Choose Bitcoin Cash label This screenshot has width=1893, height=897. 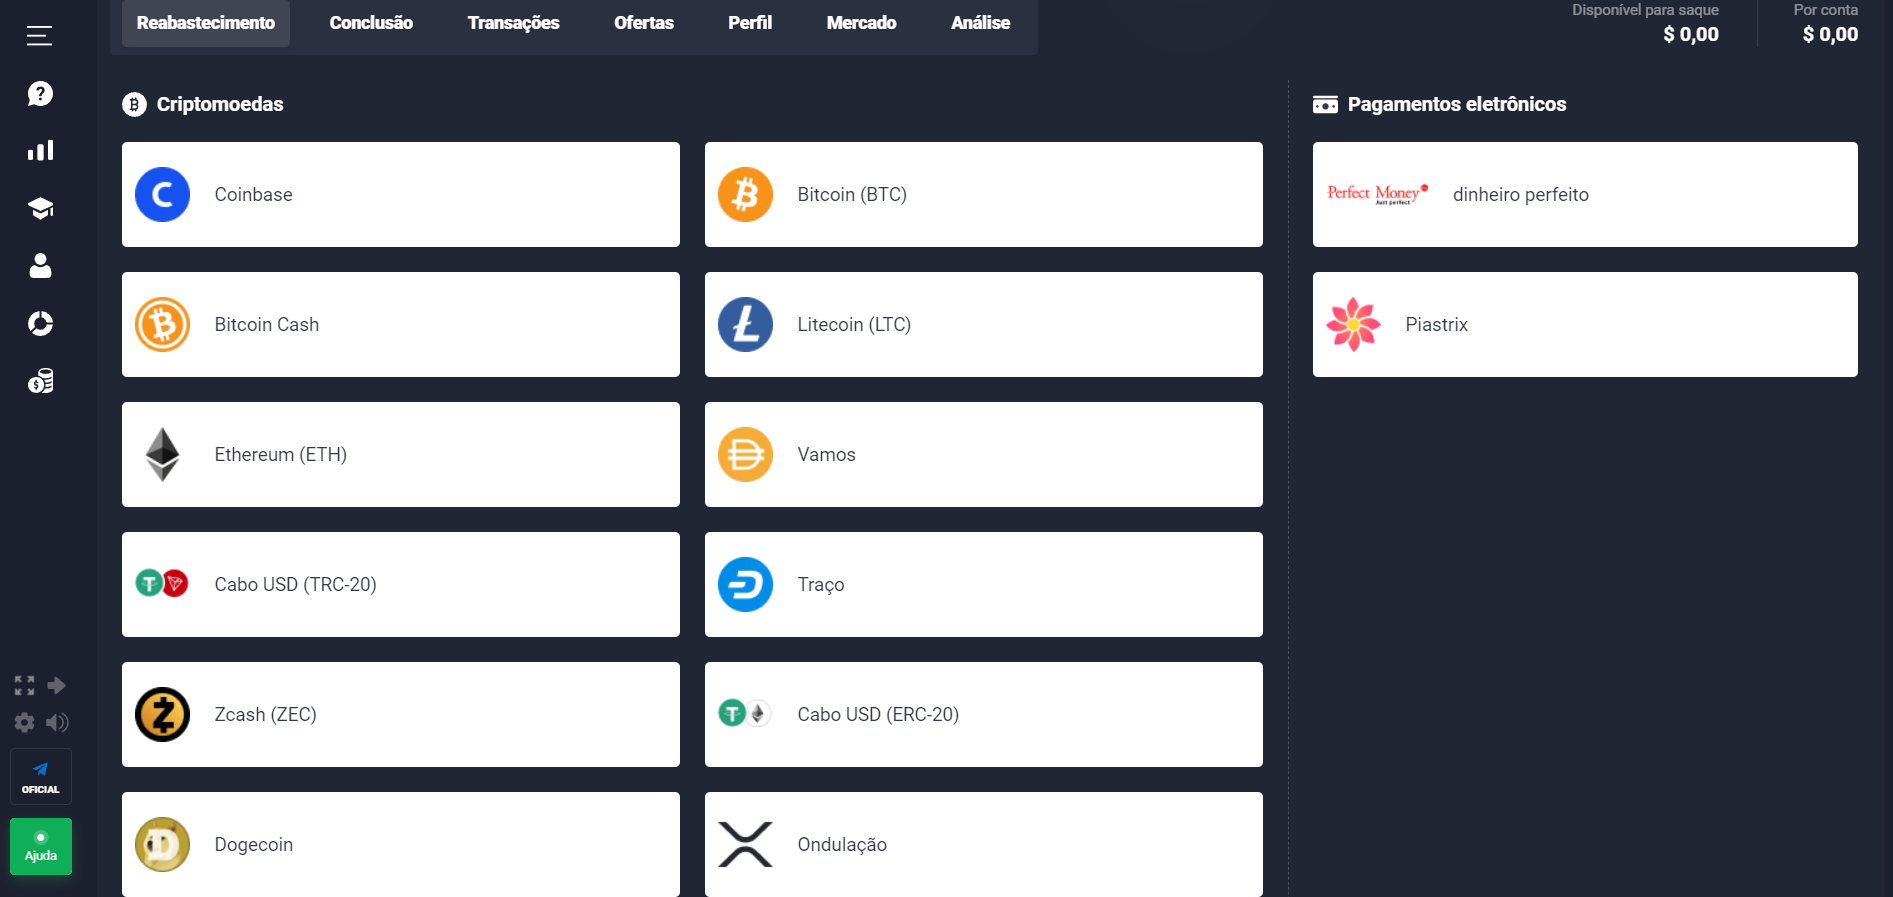(x=267, y=325)
